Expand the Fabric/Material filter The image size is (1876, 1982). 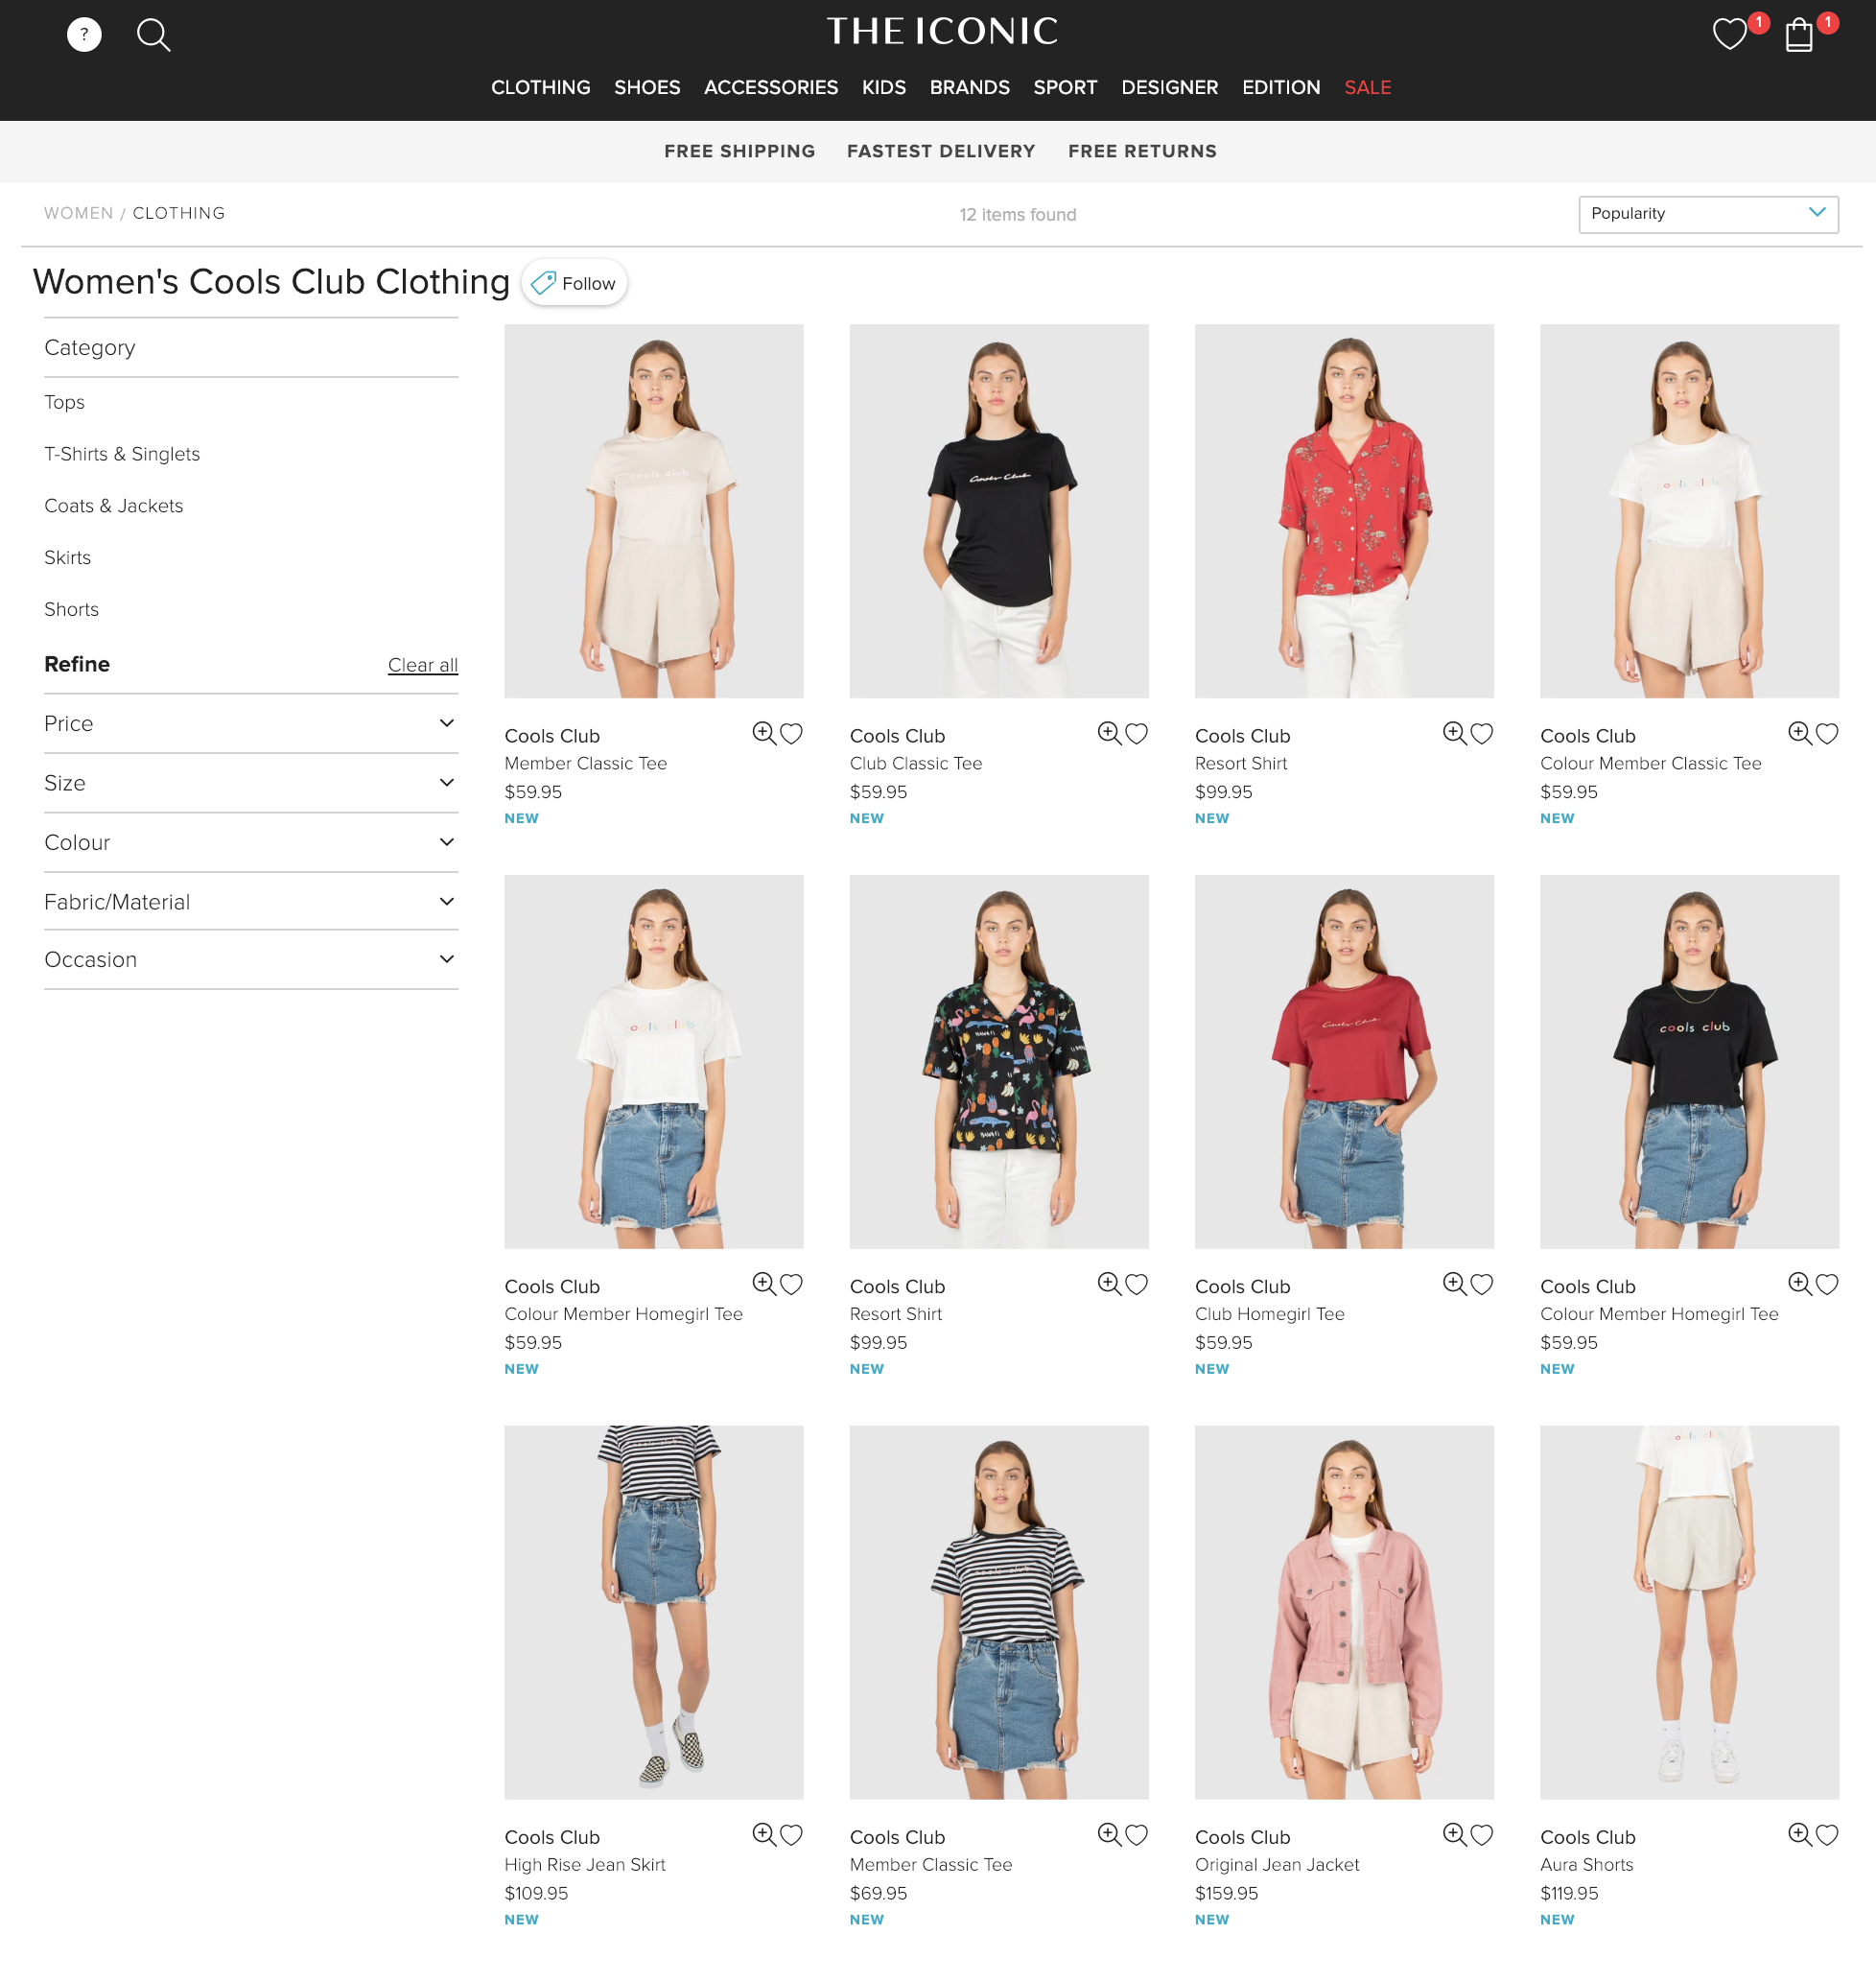pyautogui.click(x=251, y=901)
